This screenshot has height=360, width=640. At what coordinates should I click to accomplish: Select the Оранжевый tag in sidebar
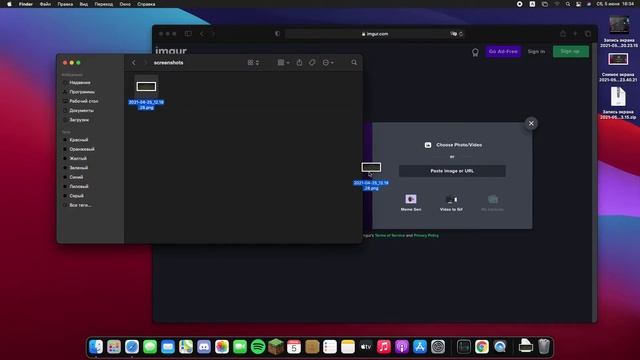coord(82,149)
